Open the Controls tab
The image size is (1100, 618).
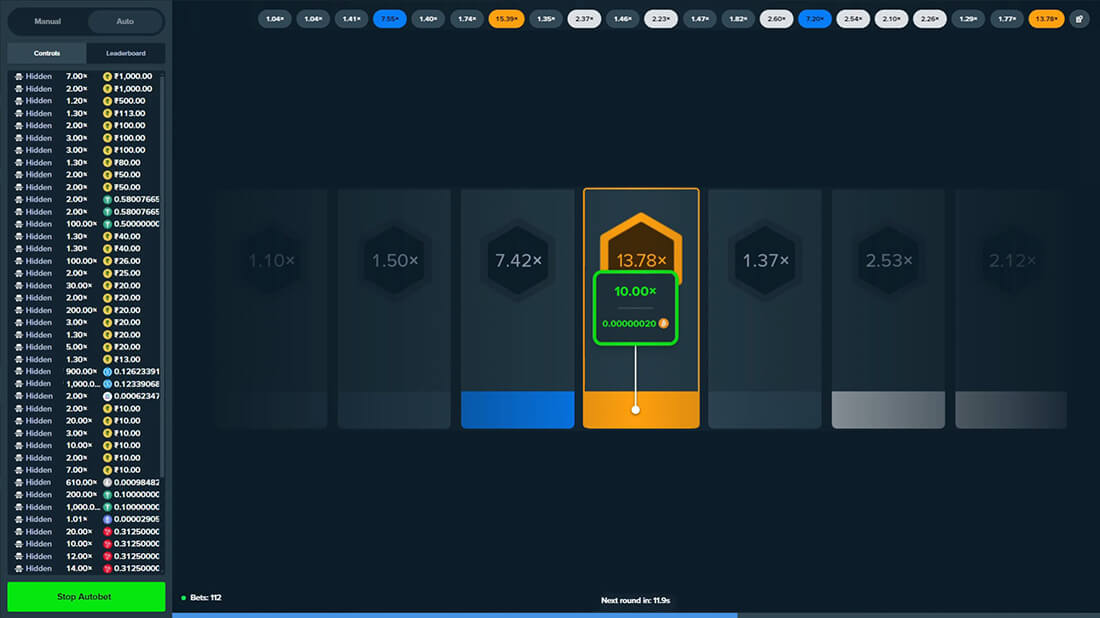[x=47, y=53]
